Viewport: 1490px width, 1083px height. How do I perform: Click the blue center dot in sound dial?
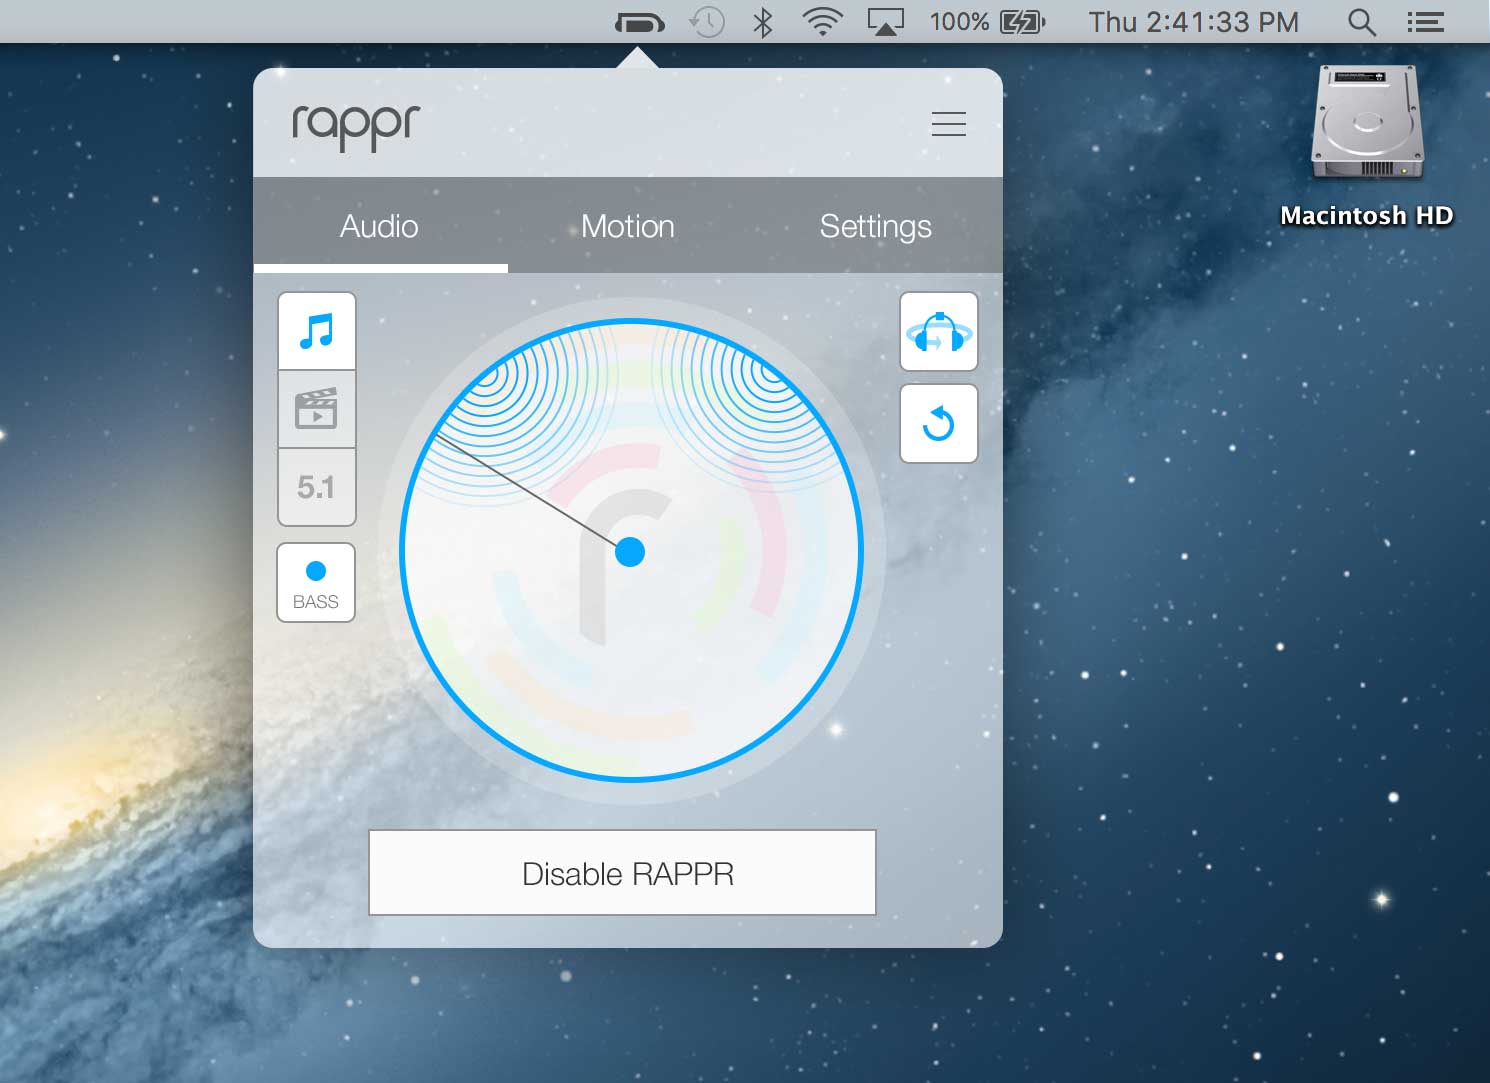(x=630, y=551)
